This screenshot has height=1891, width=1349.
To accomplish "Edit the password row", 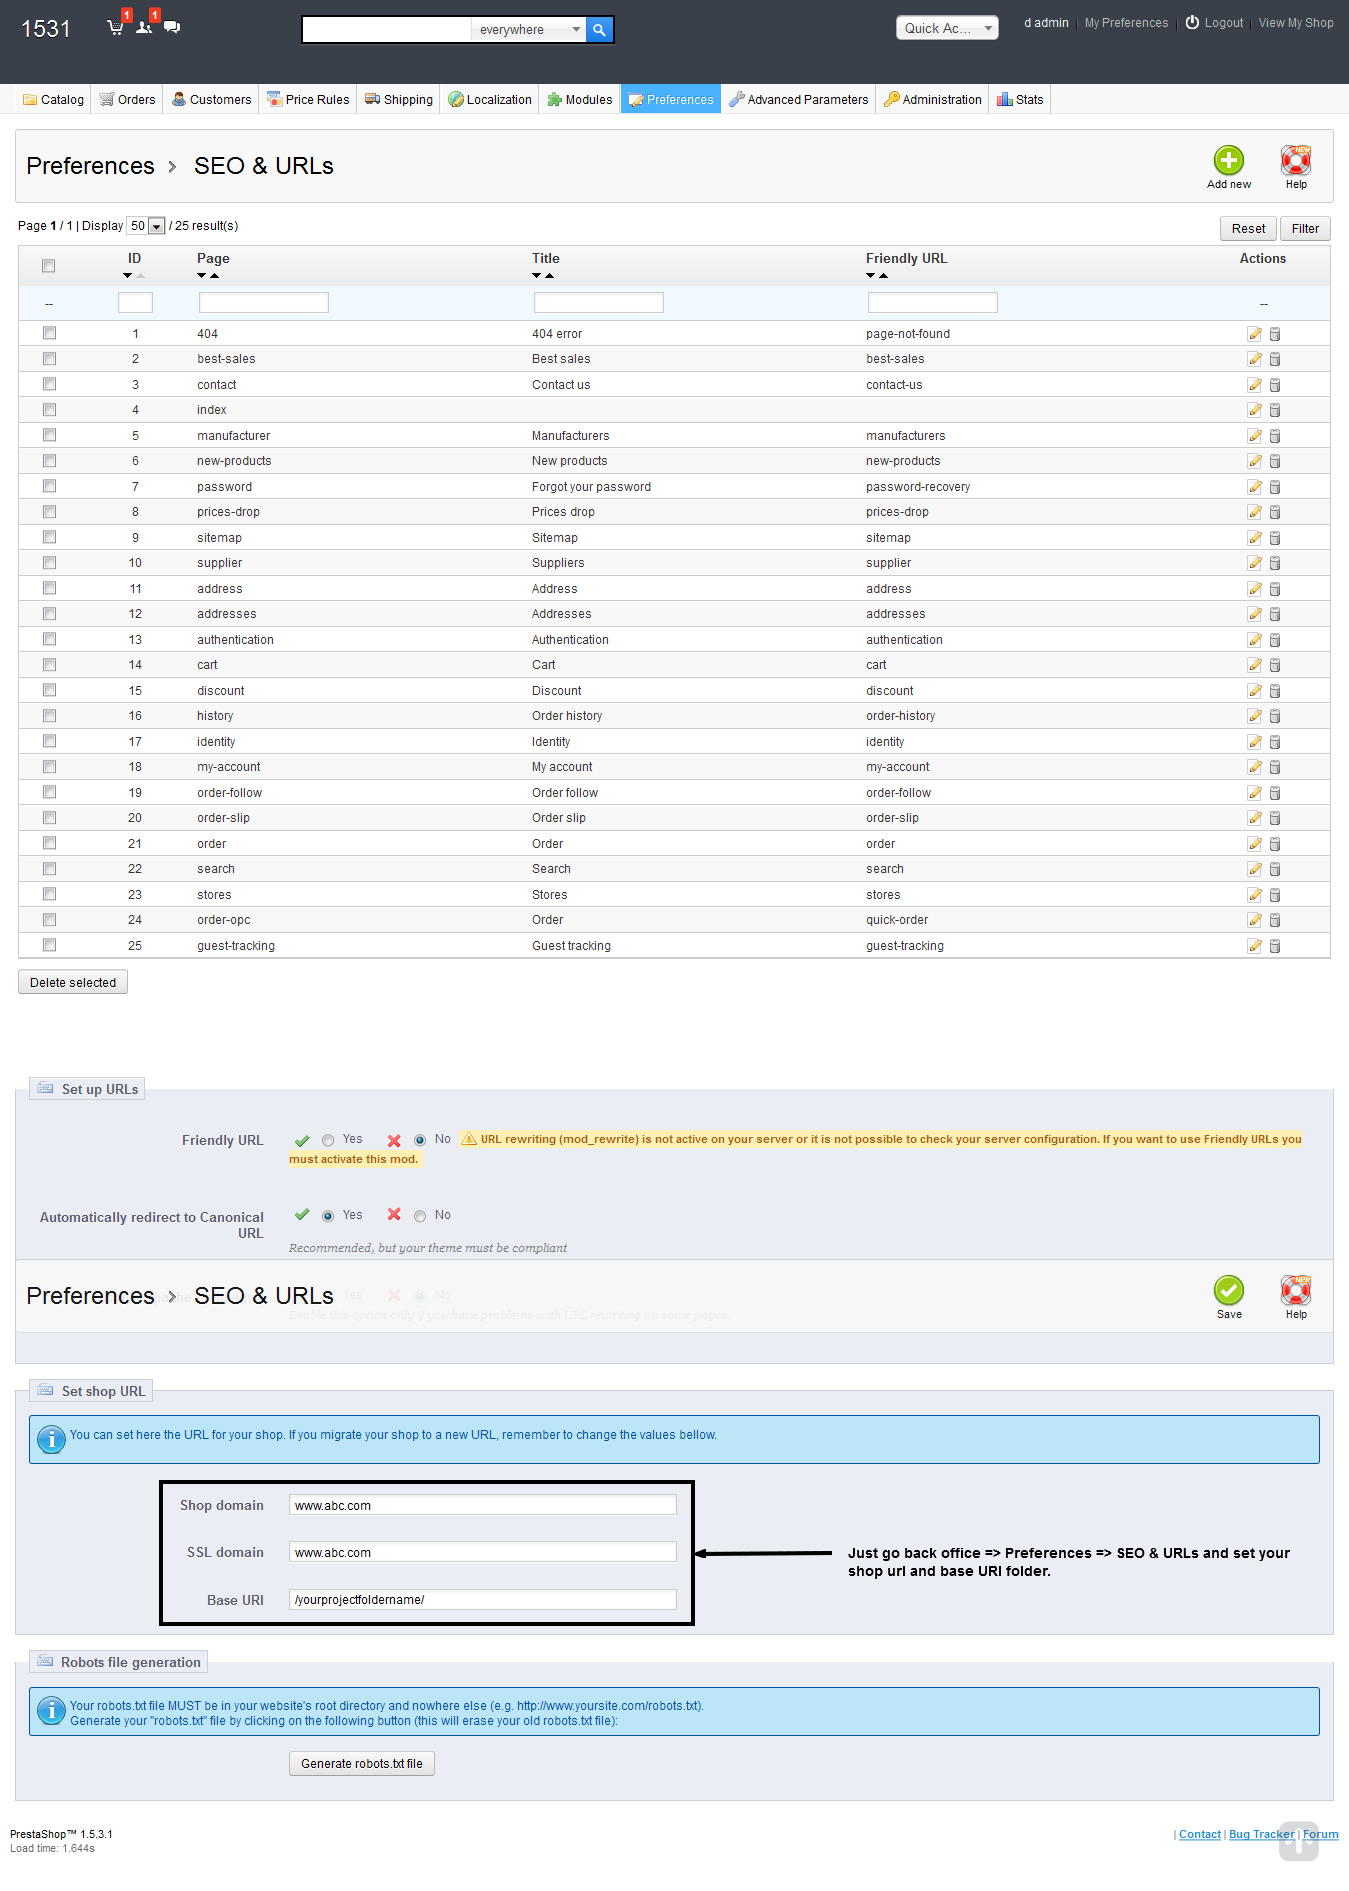I will [1254, 487].
